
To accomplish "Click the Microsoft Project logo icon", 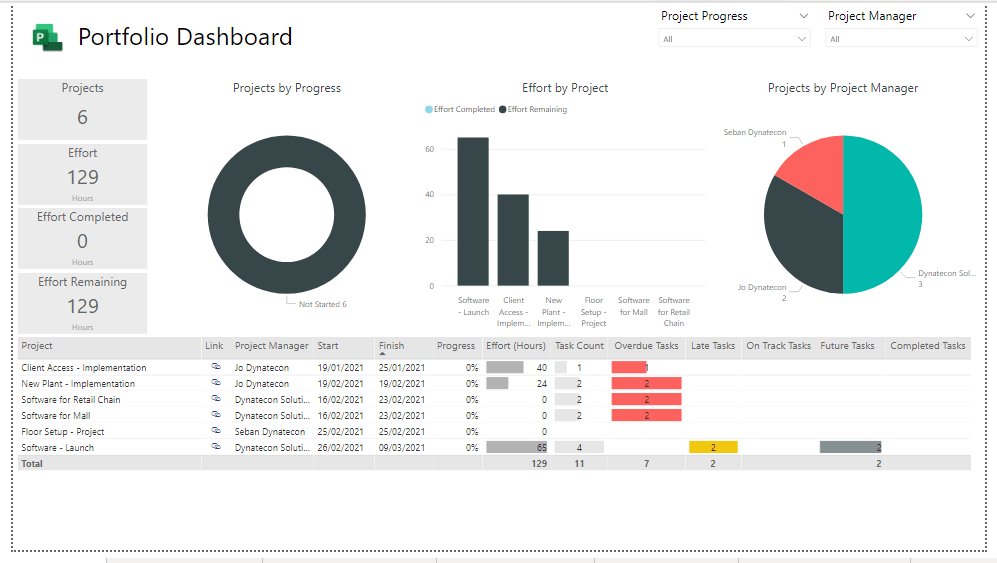I will coord(47,38).
